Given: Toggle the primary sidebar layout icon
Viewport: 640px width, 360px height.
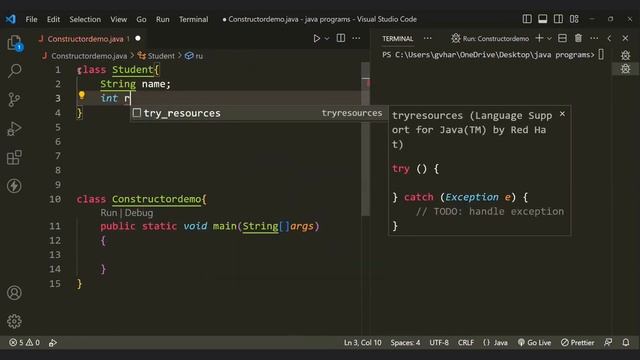Looking at the screenshot, I should tap(527, 19).
